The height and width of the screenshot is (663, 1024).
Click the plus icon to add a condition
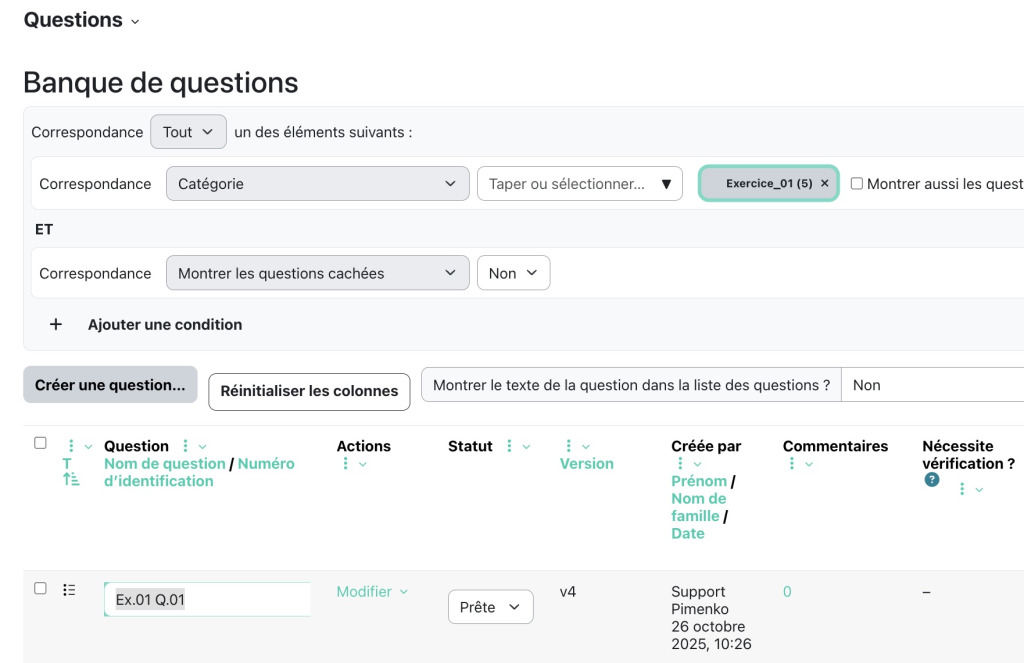point(56,324)
